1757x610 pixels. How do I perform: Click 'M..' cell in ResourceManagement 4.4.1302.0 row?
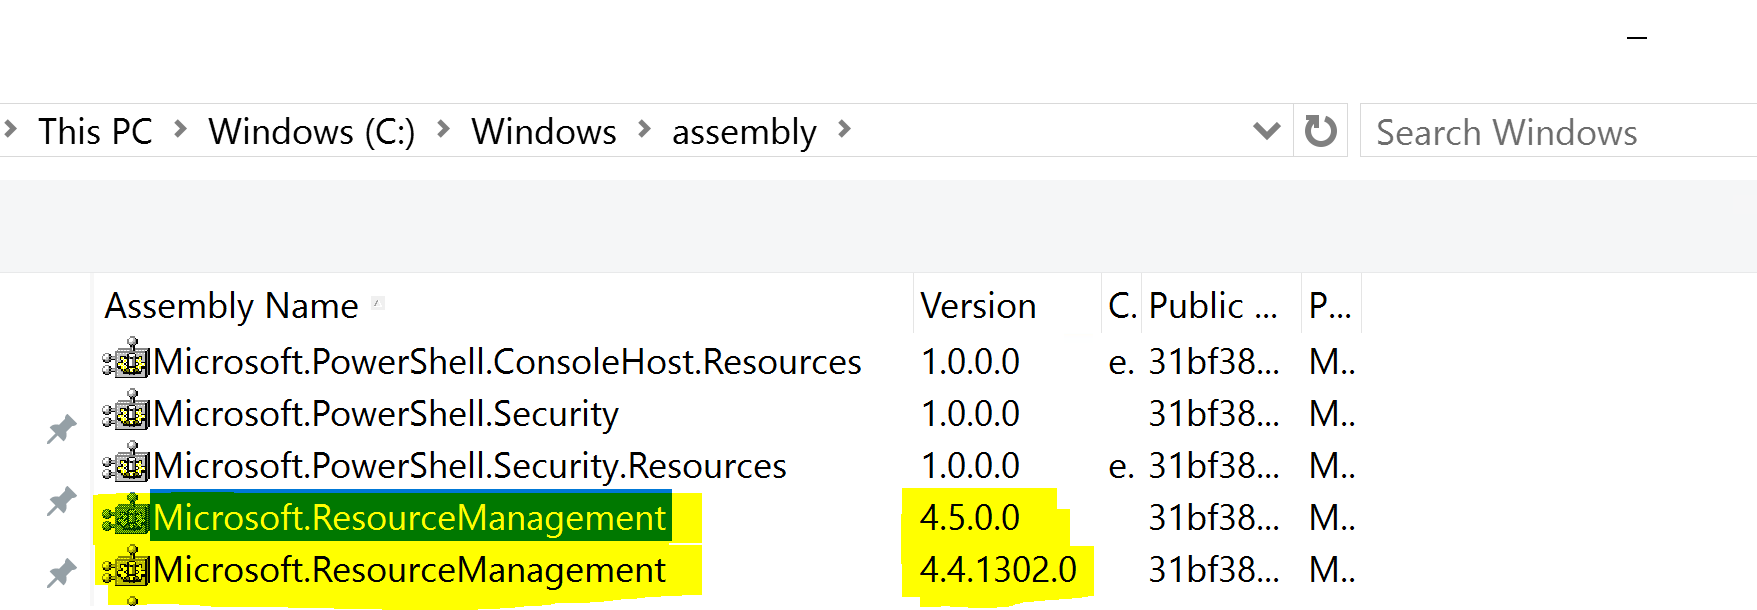[1332, 570]
